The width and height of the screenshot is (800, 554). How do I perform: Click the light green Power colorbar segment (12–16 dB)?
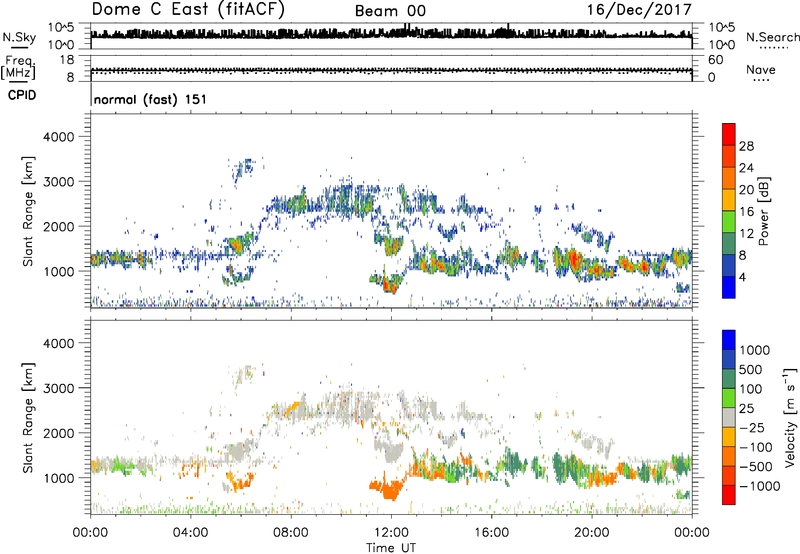(x=729, y=222)
